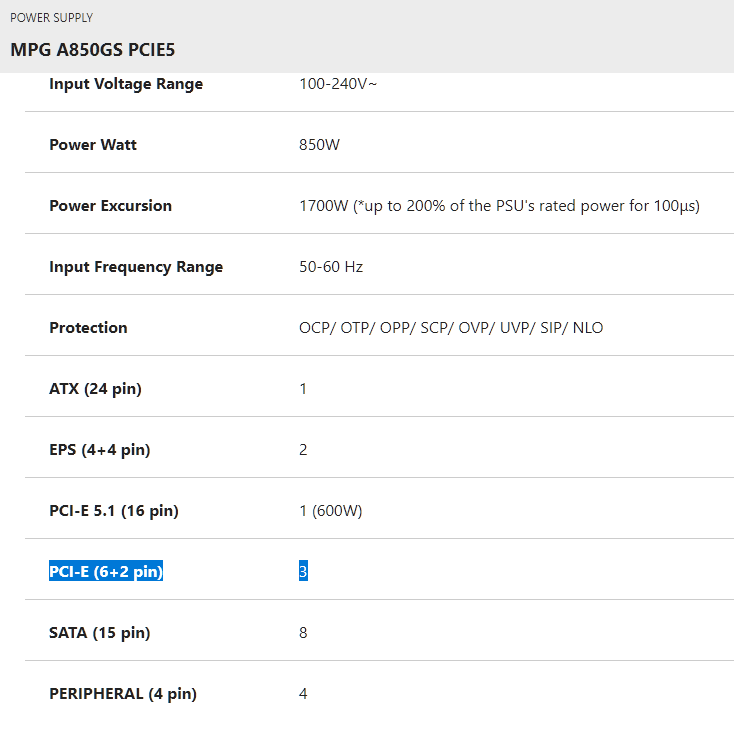The width and height of the screenshot is (734, 742).
Task: Click the Input Frequency Range label
Action: pos(136,267)
